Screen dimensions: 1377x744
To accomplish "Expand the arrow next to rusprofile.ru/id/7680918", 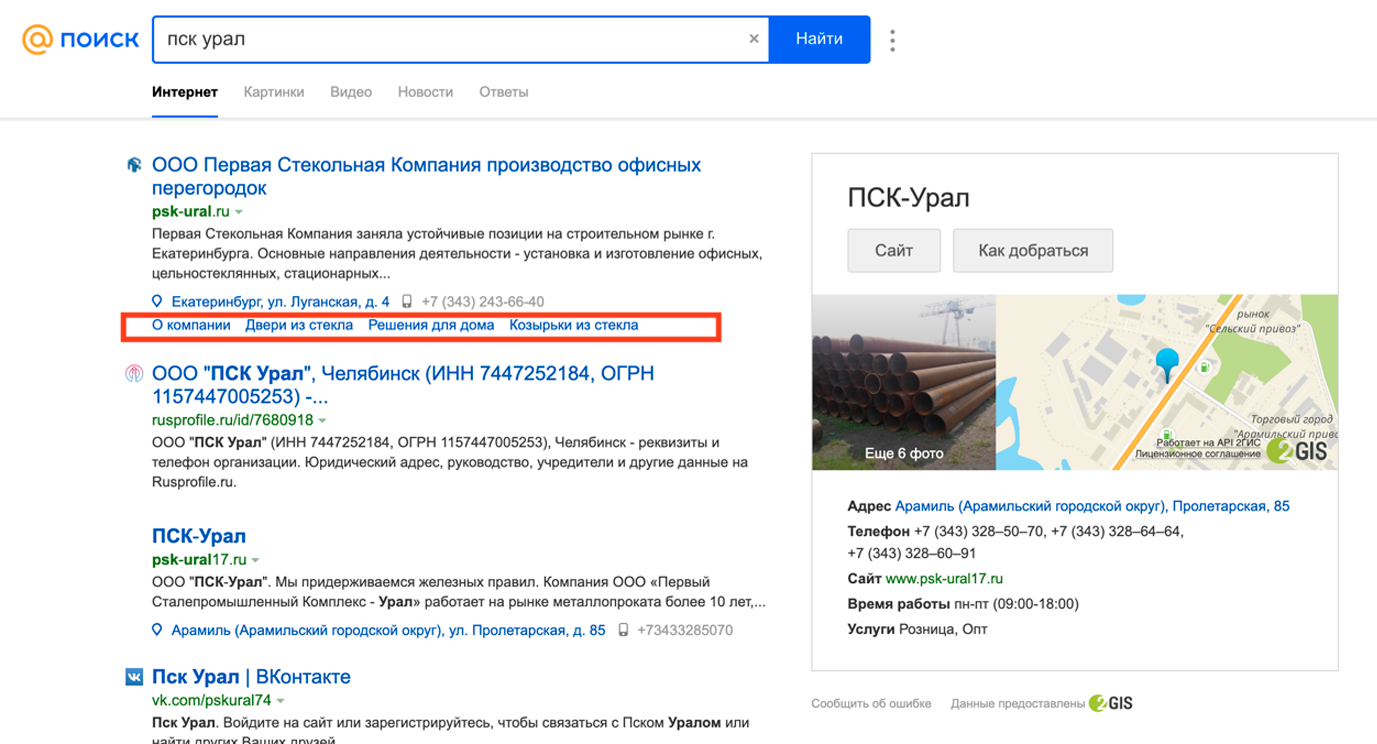I will click(323, 421).
